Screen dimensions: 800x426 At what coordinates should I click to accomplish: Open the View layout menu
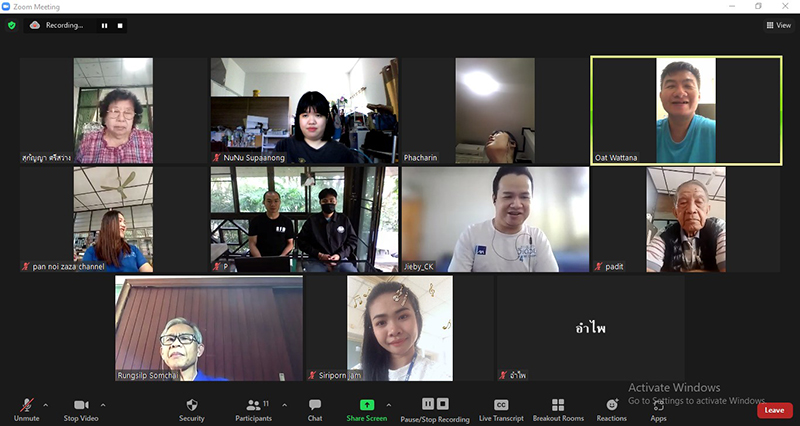point(779,25)
